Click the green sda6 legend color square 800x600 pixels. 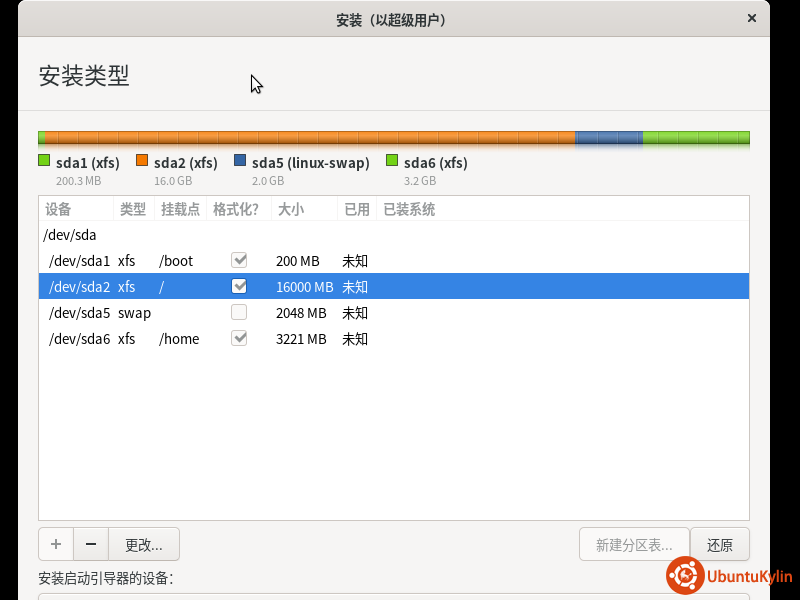pyautogui.click(x=392, y=161)
